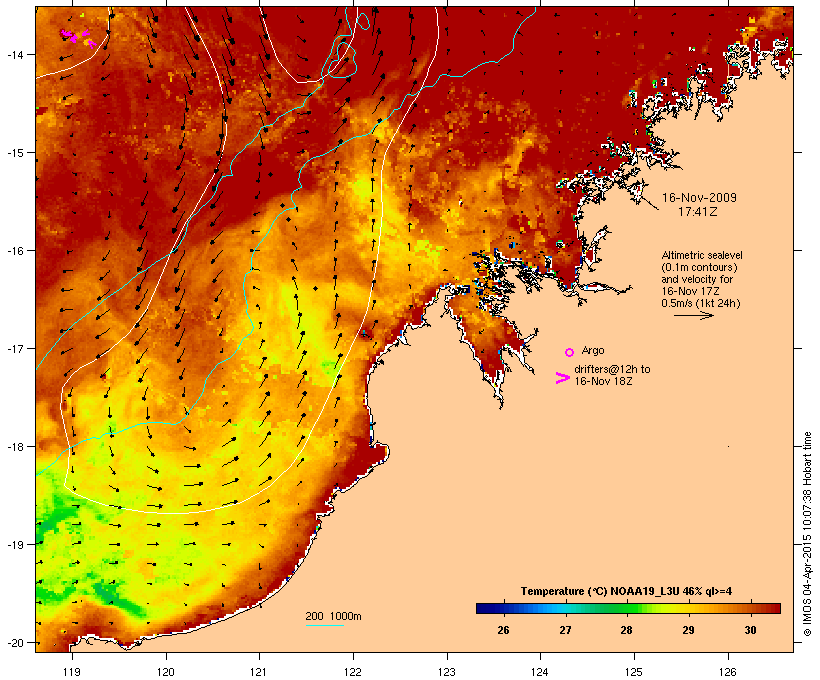
Task: Click the 0.5m/s velocity scale arrow
Action: [x=693, y=315]
